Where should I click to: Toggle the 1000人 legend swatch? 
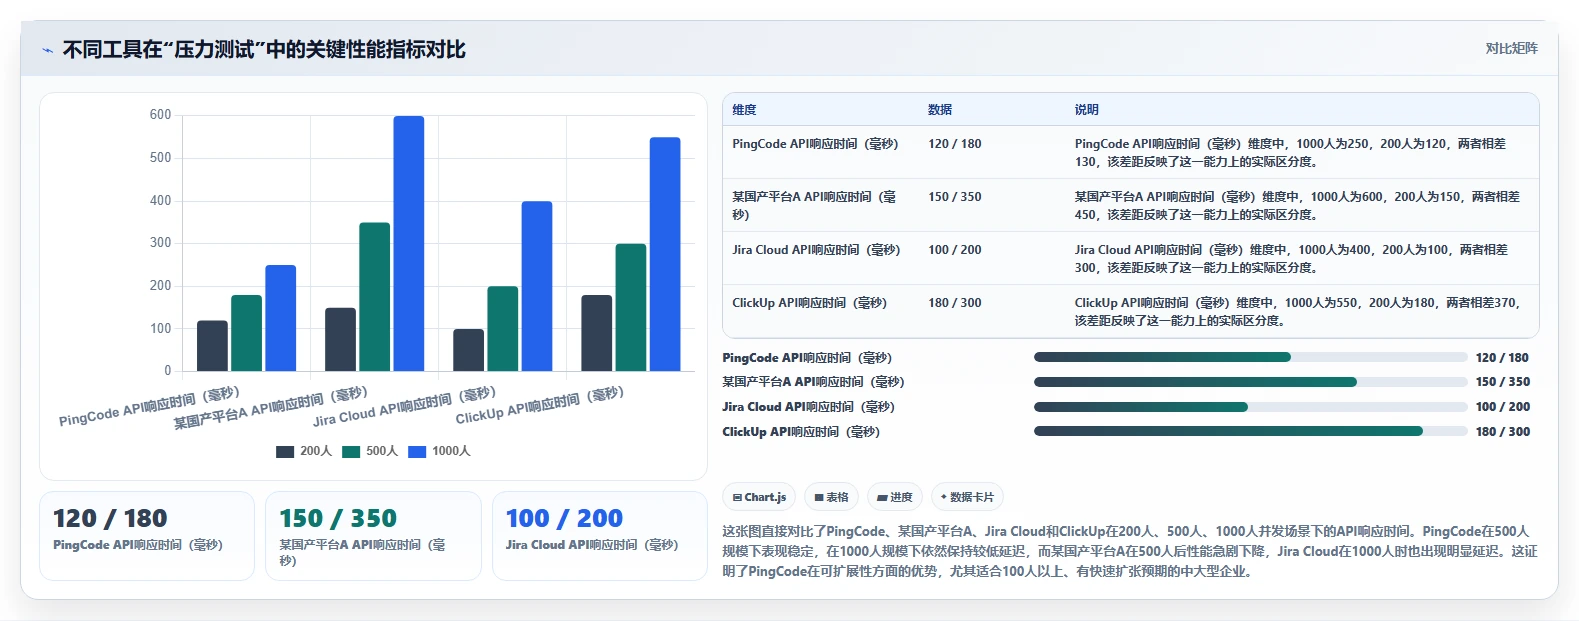(417, 451)
